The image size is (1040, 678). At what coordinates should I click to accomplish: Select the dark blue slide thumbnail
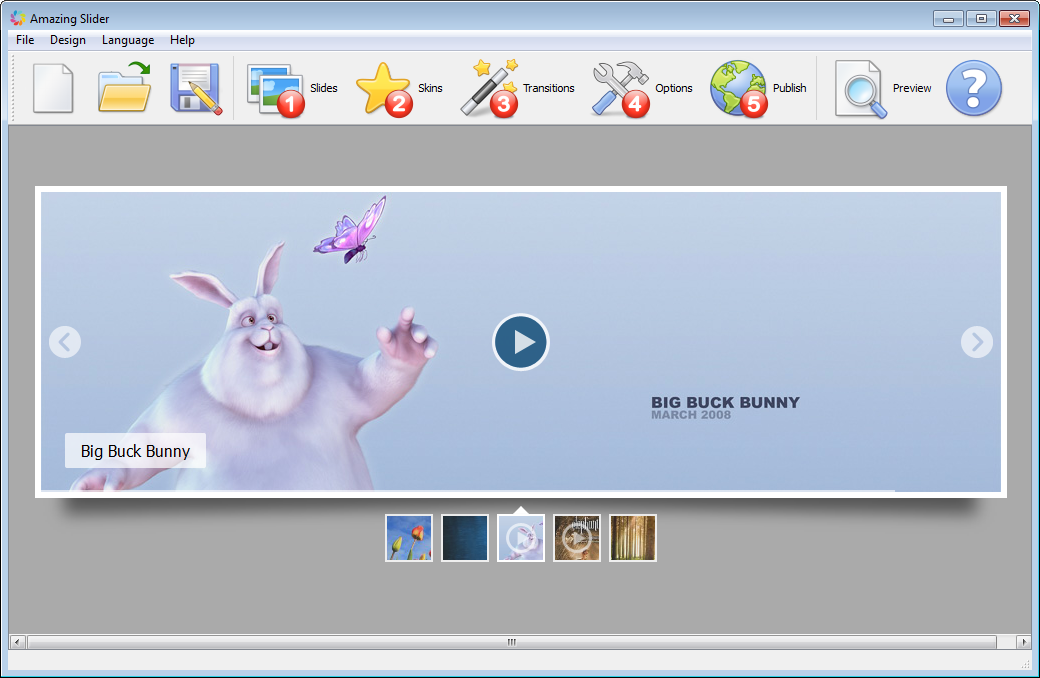(x=465, y=538)
